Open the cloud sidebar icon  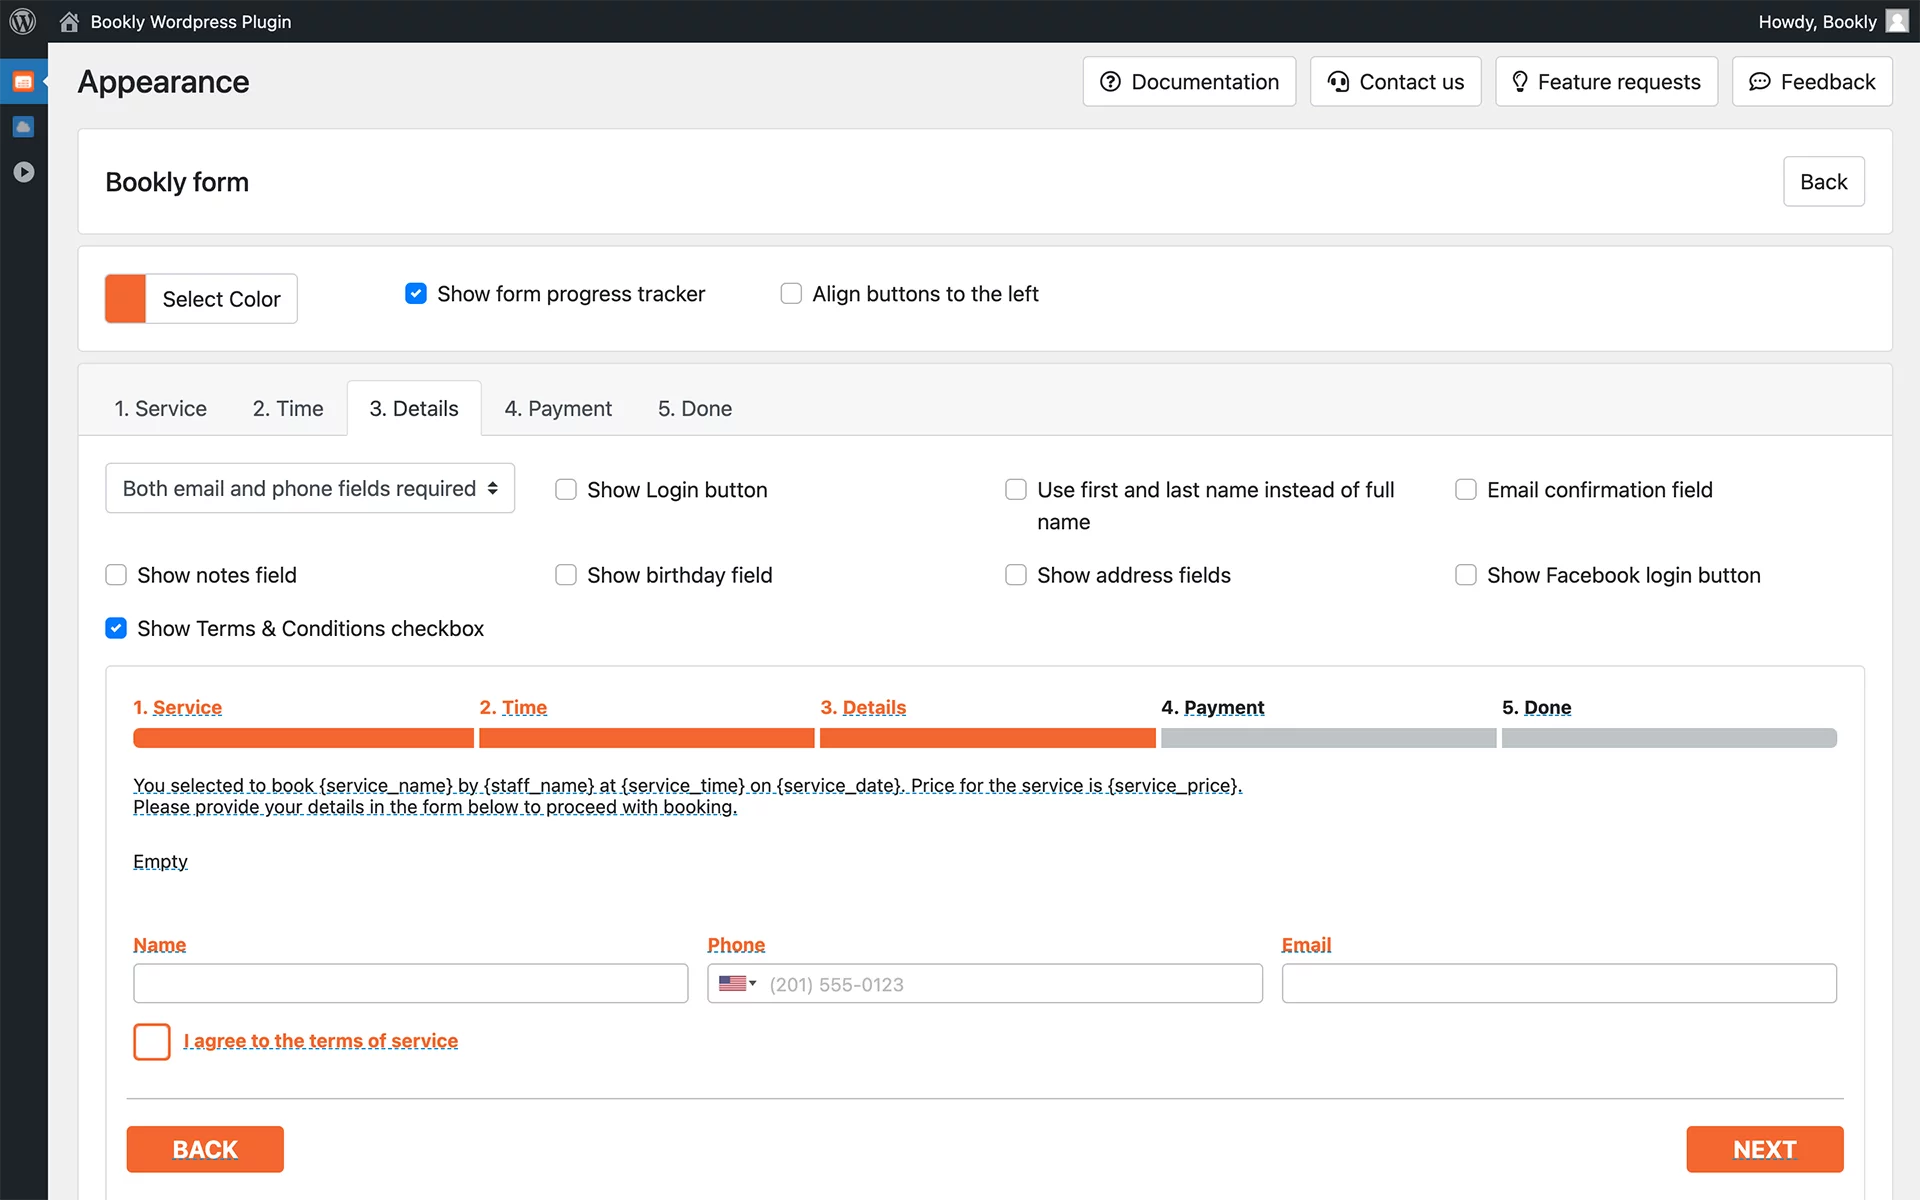point(23,127)
